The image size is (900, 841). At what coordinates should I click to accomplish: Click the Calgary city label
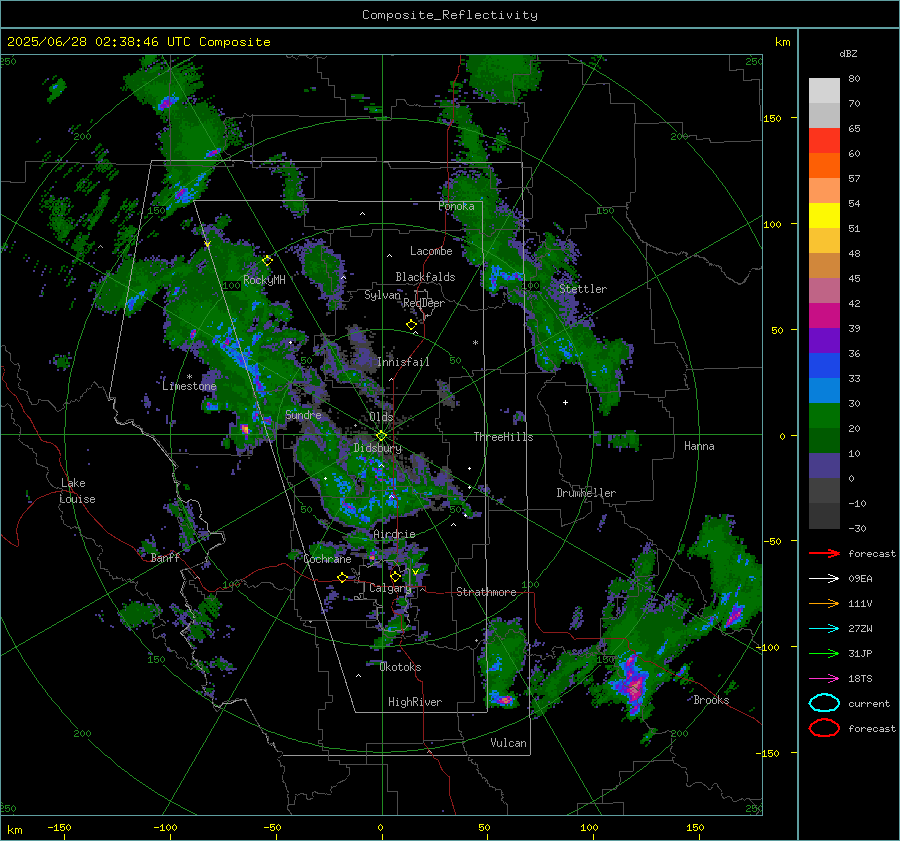[390, 588]
